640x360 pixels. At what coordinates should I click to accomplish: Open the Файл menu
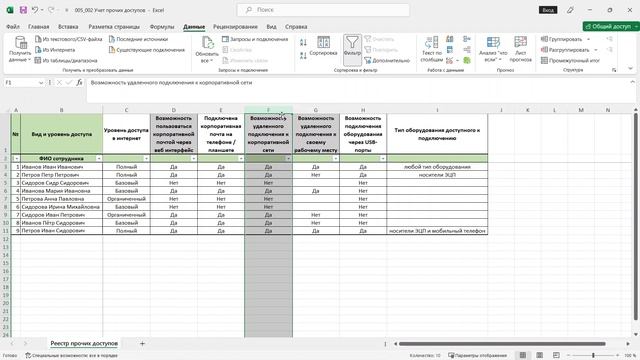coord(13,27)
